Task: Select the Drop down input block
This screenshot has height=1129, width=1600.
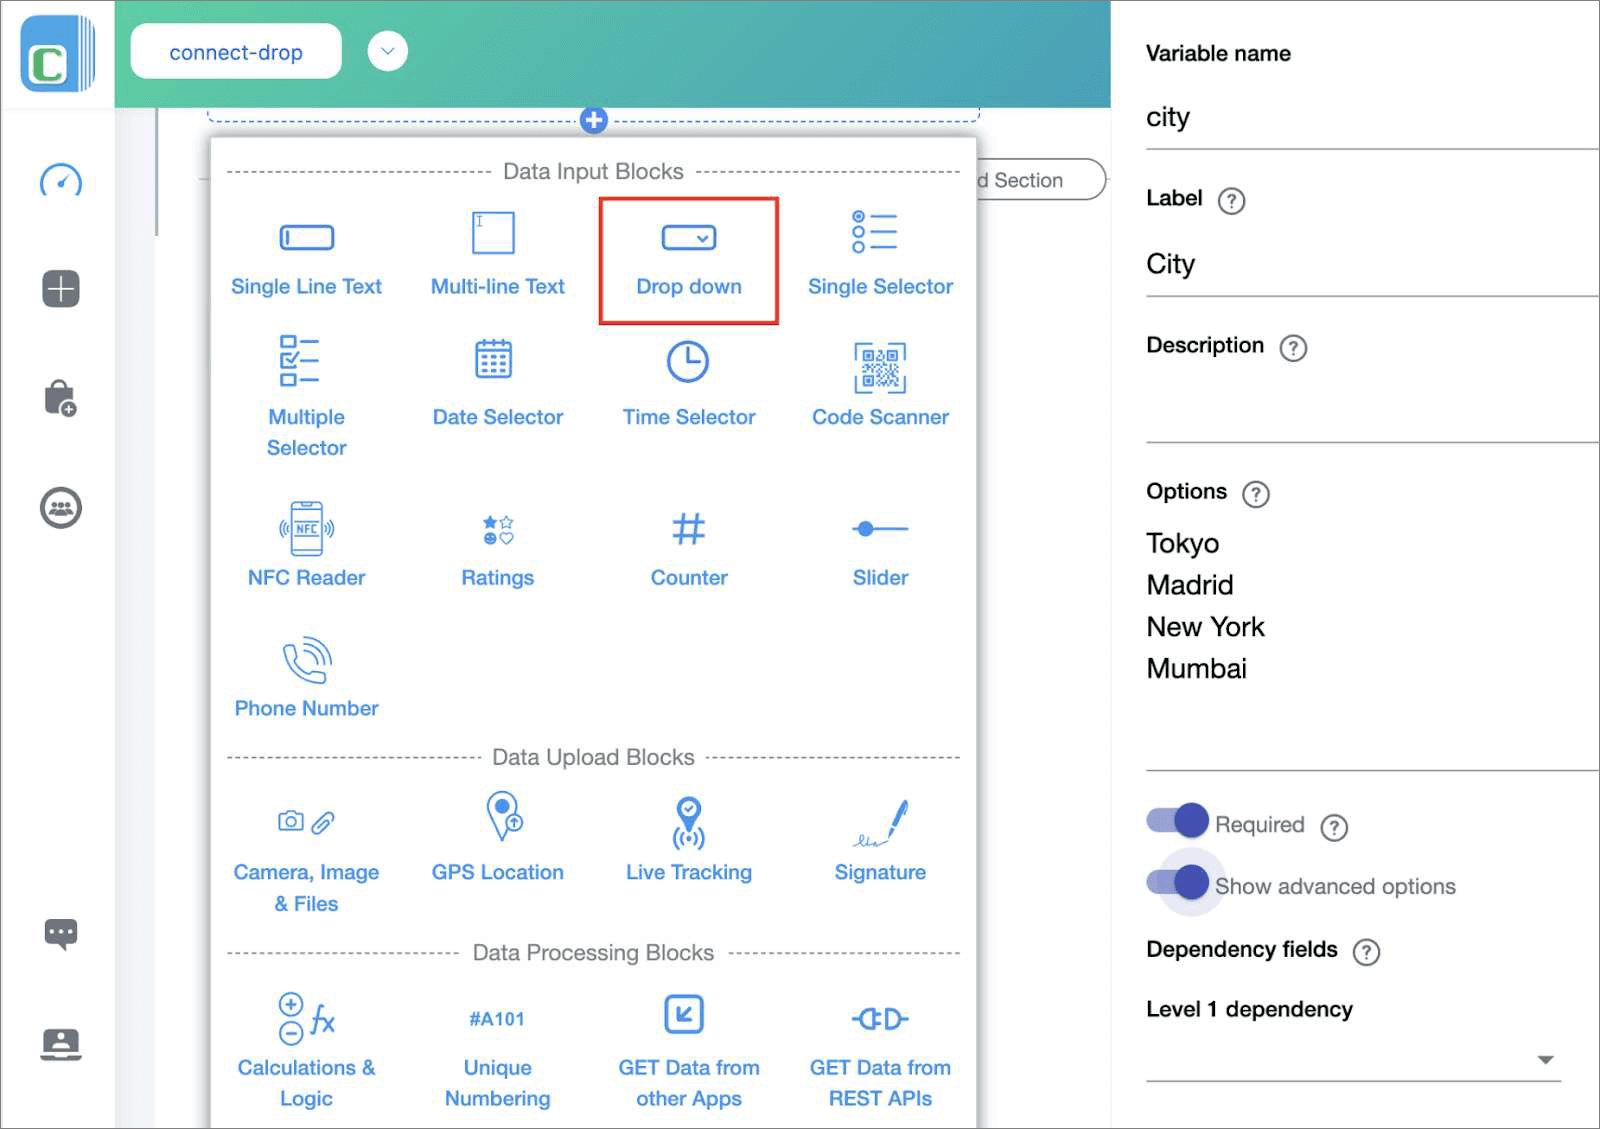Action: pos(688,255)
